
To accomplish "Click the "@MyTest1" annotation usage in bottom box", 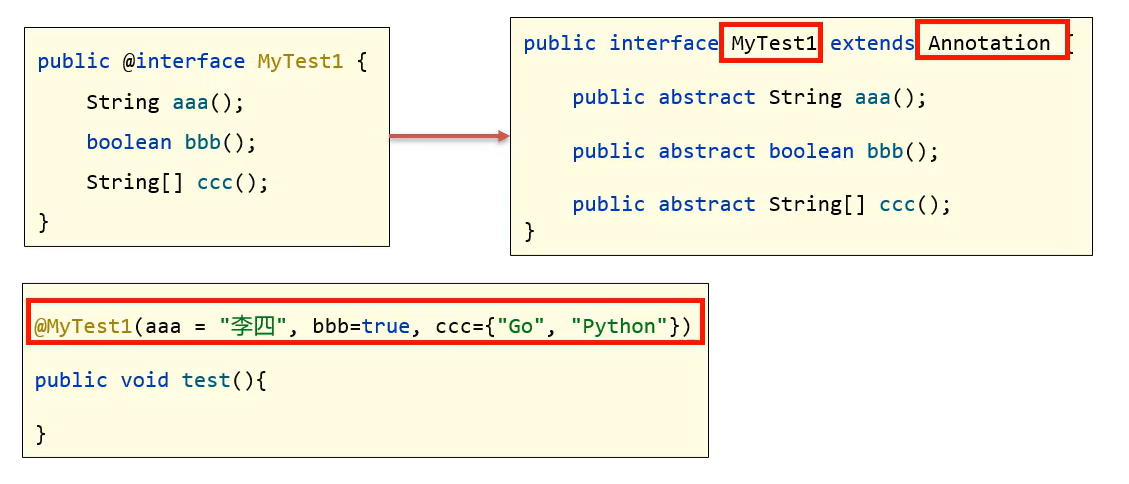I will pyautogui.click(x=83, y=327).
